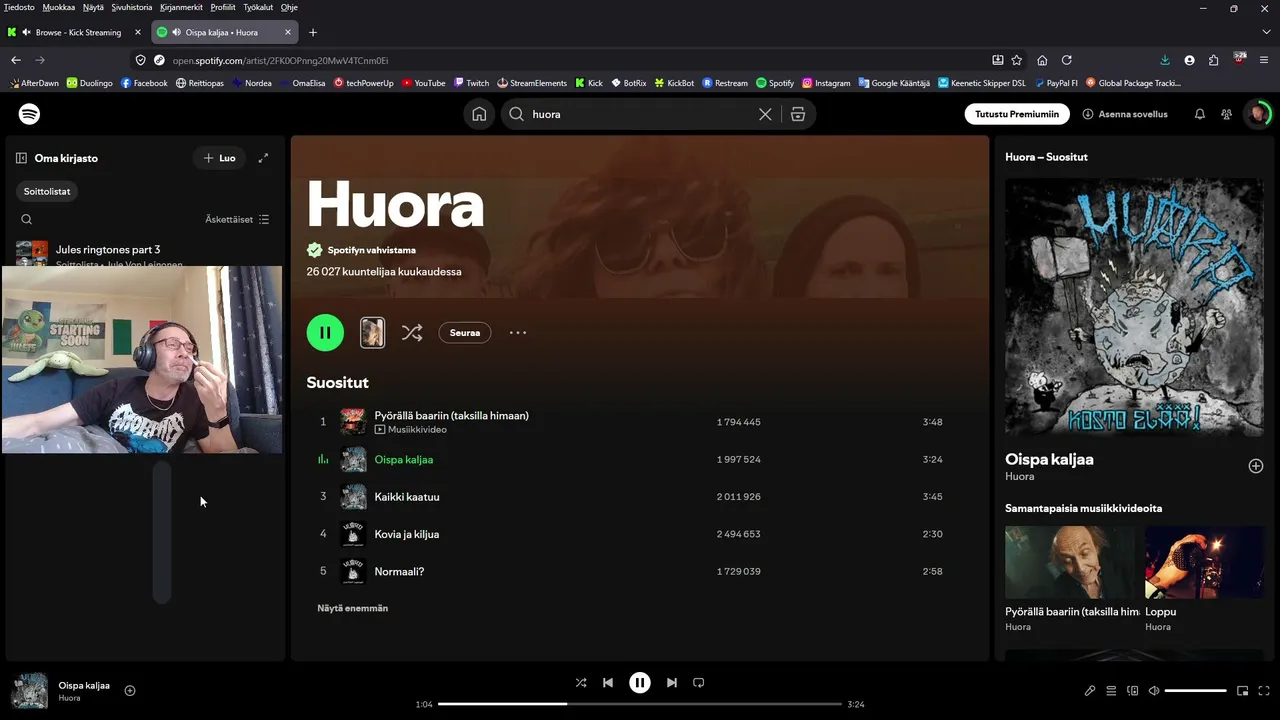Viewport: 1280px width, 720px height.
Task: Open the three-dot more options for Huora
Action: click(518, 333)
